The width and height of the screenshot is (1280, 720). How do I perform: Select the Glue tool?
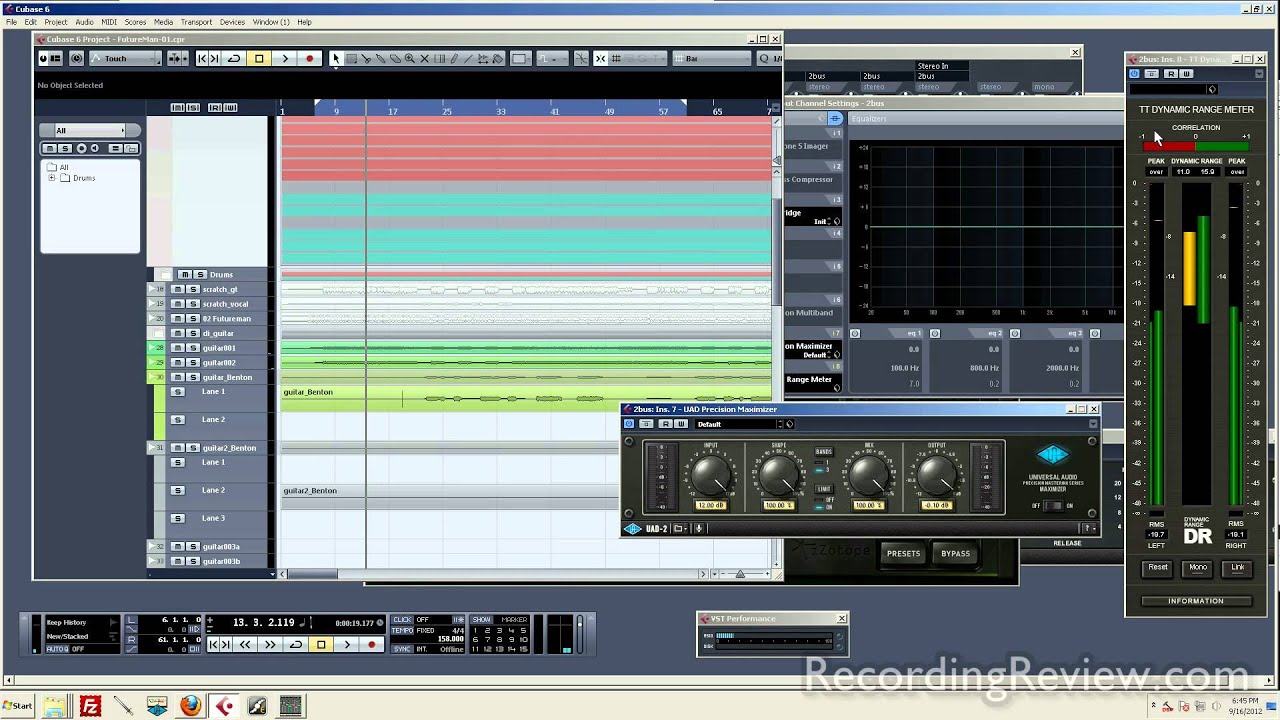pyautogui.click(x=381, y=59)
